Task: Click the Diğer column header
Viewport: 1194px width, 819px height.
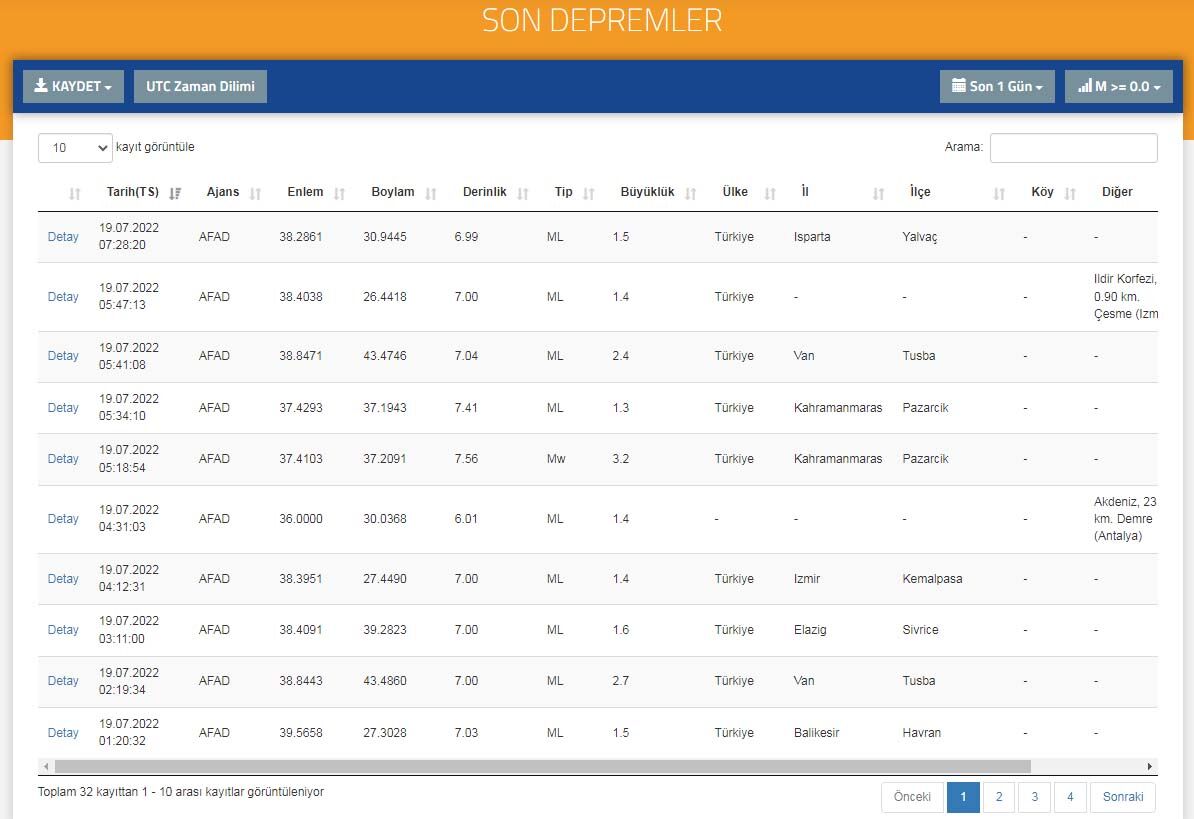Action: 1117,192
